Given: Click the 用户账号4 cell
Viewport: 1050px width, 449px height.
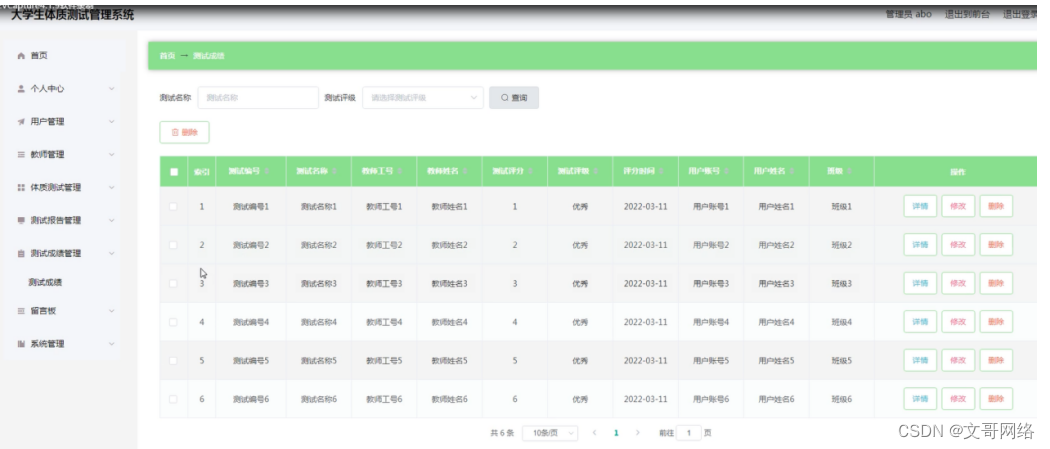Looking at the screenshot, I should coord(711,322).
